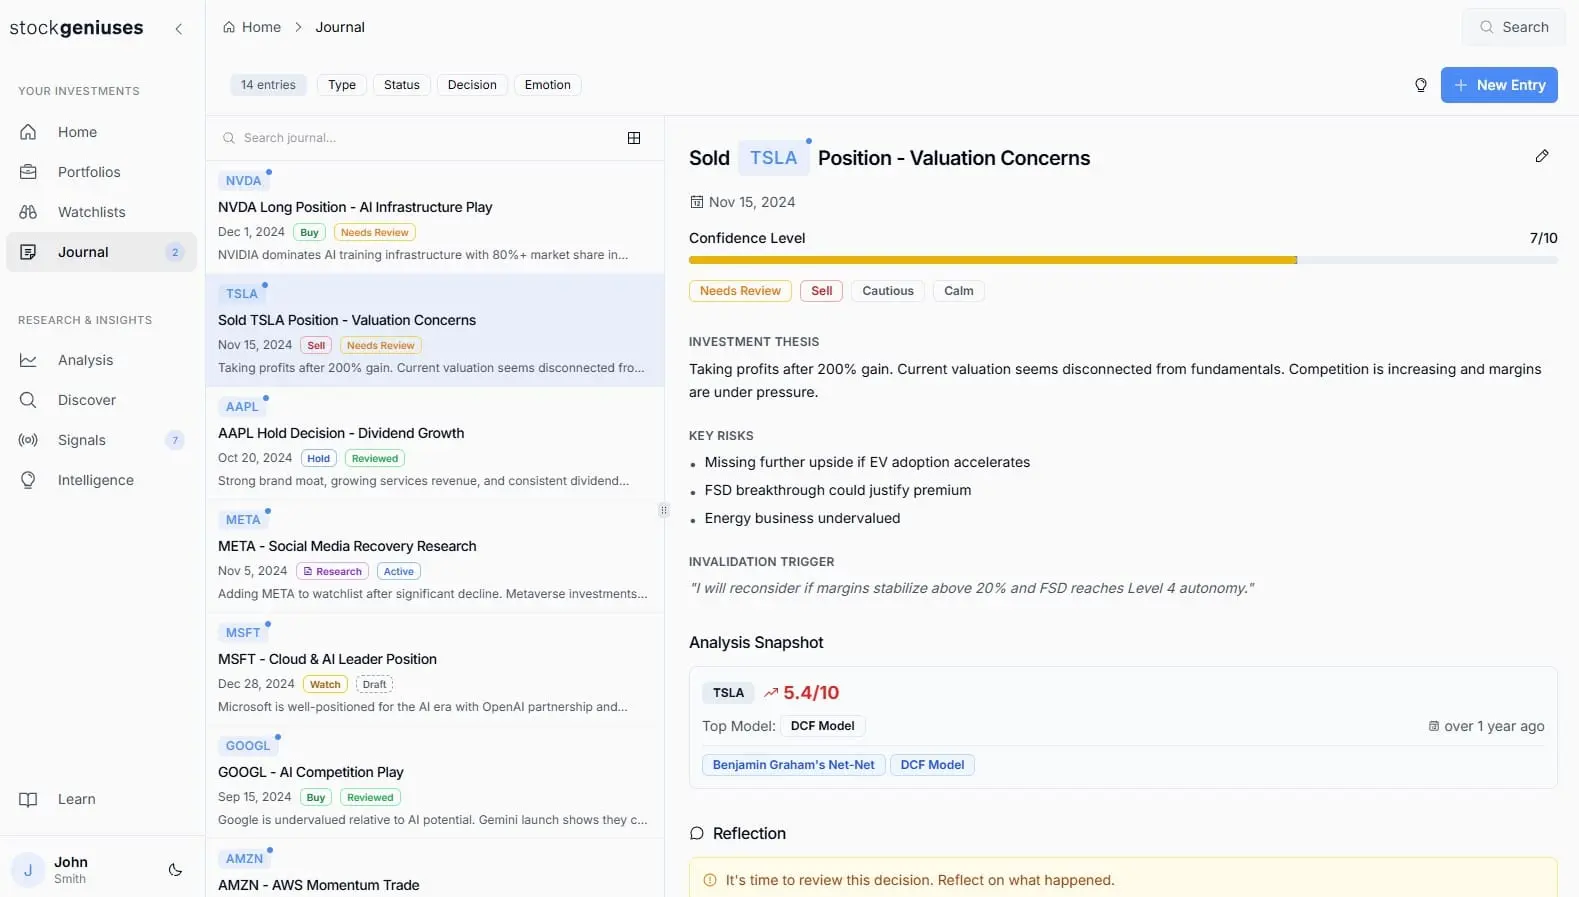Screen dimensions: 1579x897
Task: Click the Intelligence lightbulb icon in sidebar
Action: [x=28, y=480]
